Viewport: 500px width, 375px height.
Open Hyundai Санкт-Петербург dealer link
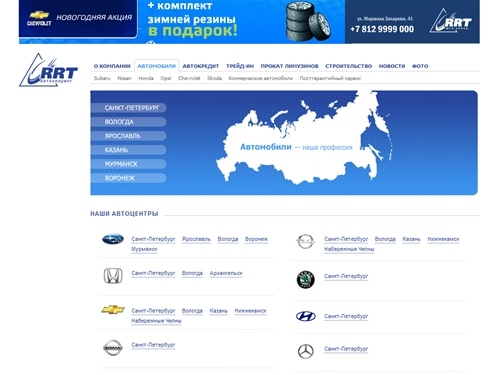tap(346, 316)
